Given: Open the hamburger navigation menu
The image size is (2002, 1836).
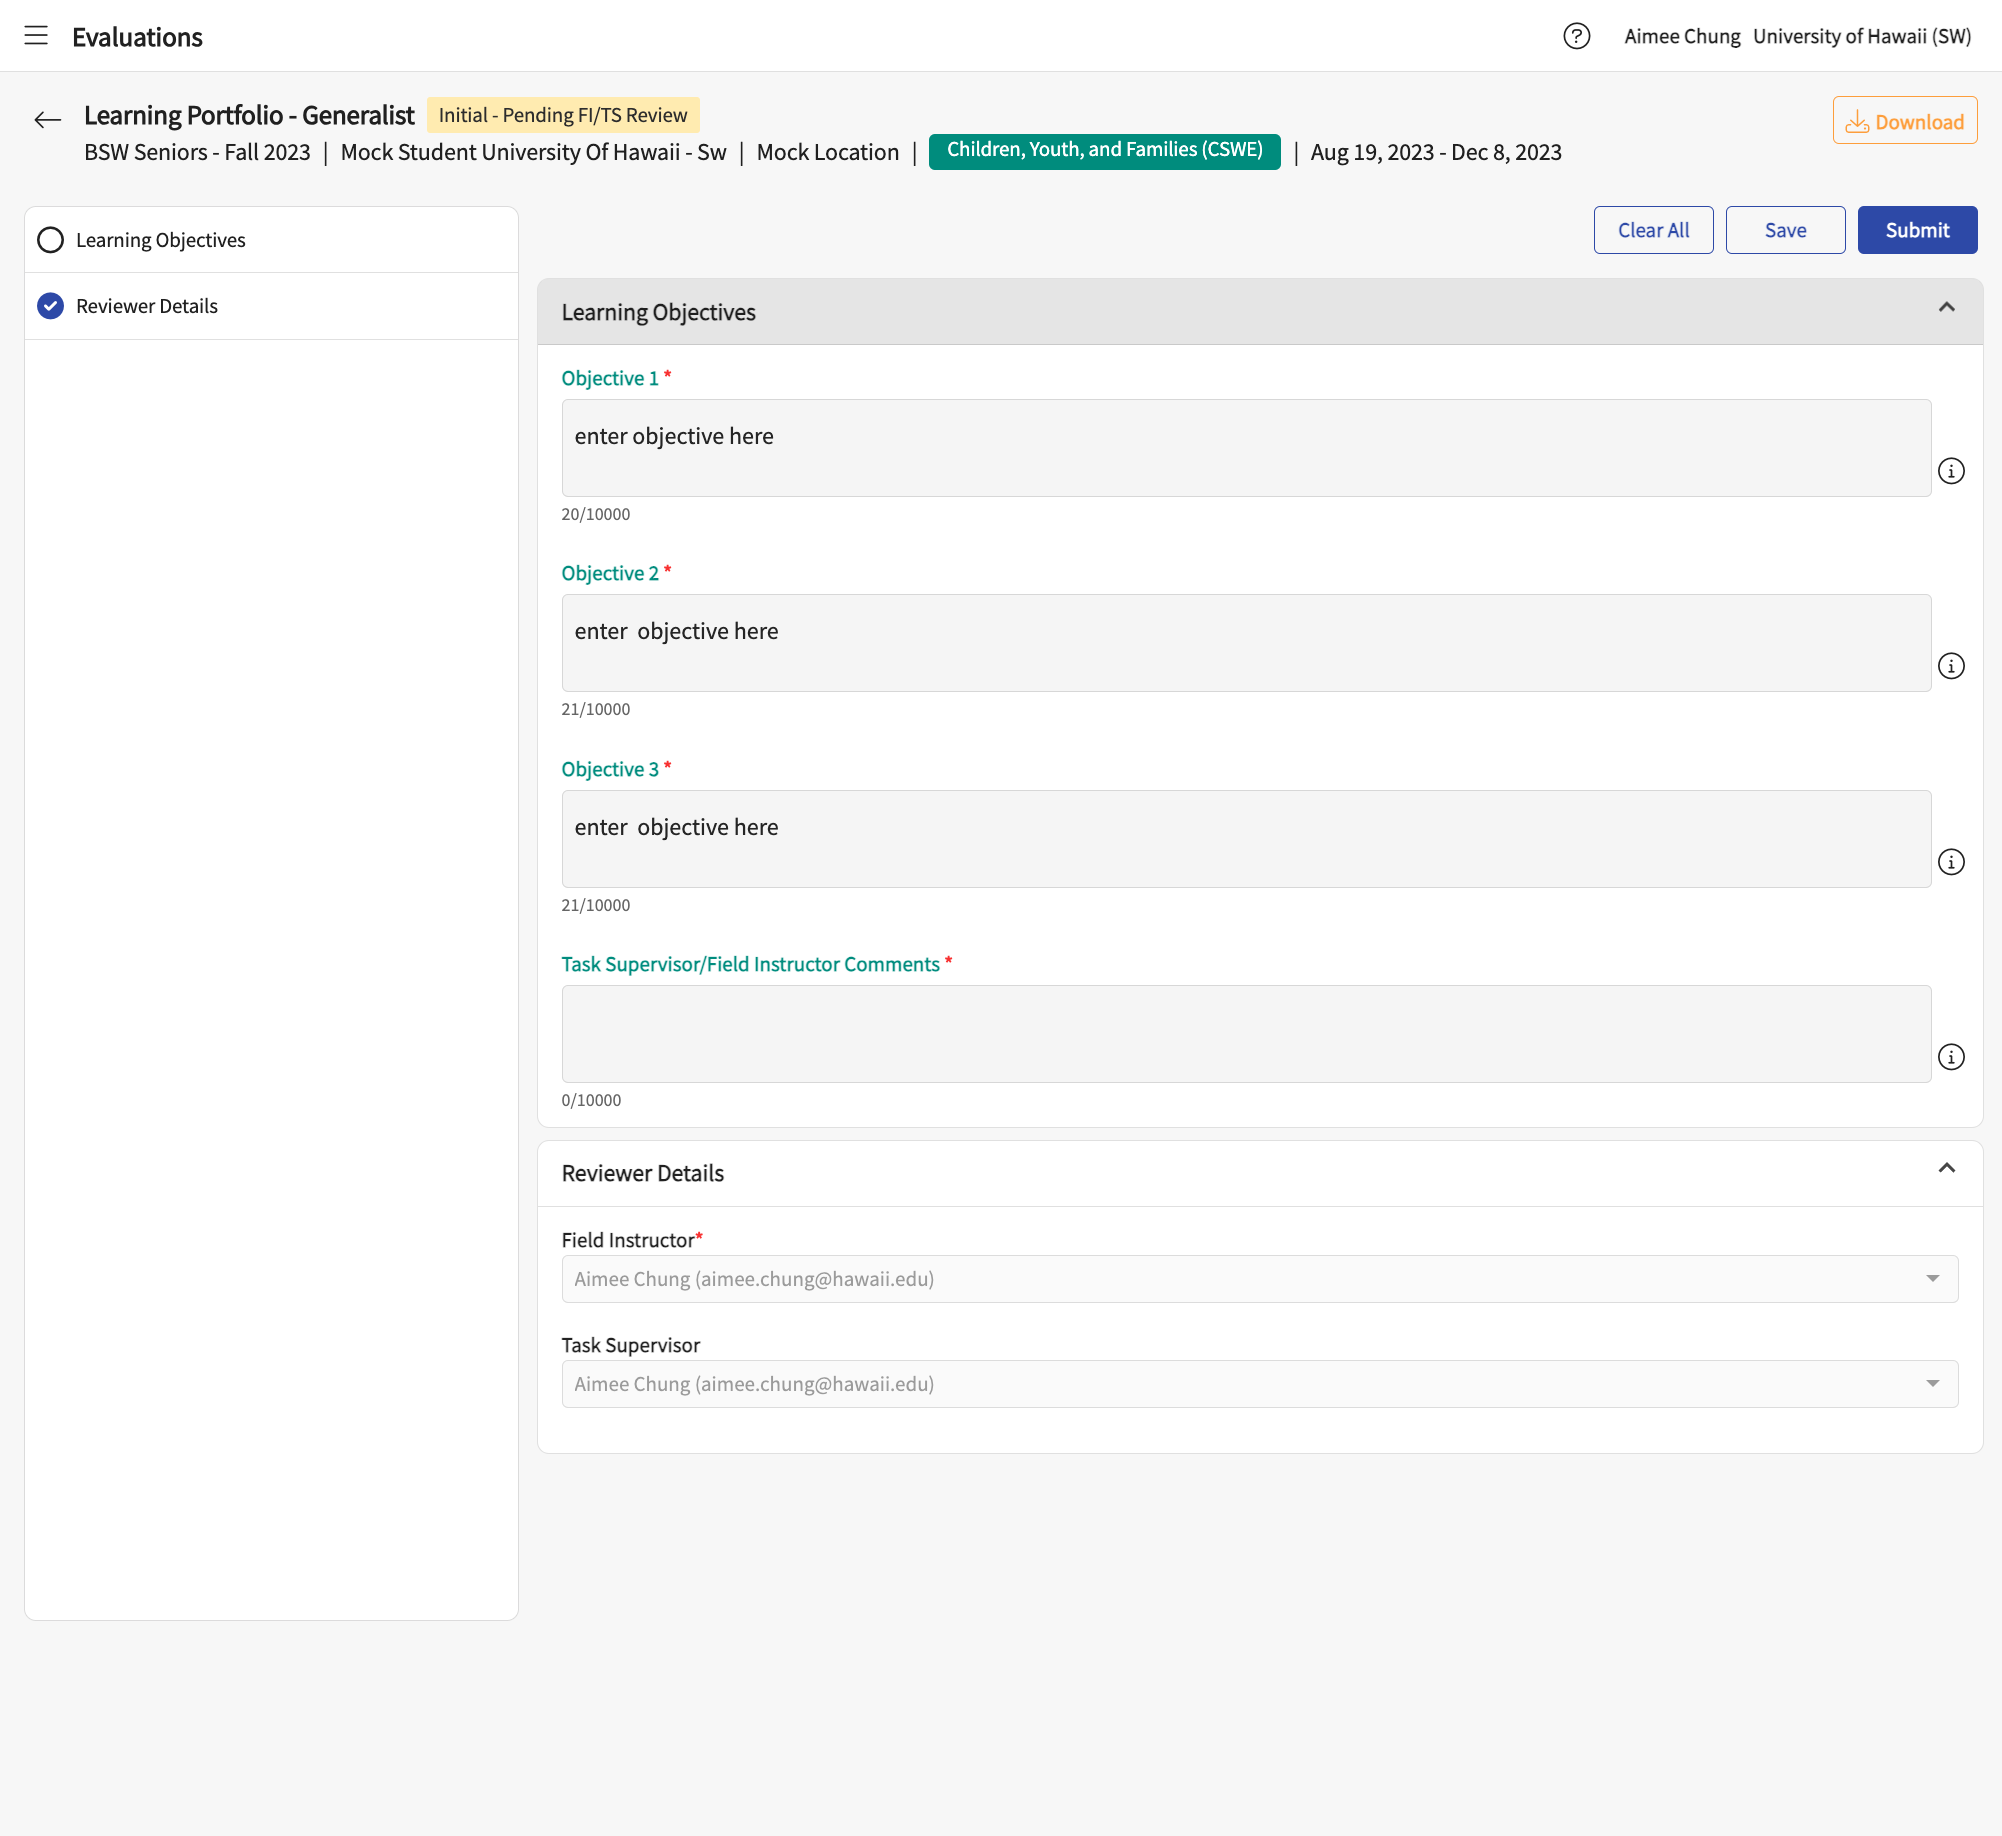Looking at the screenshot, I should coord(36,36).
